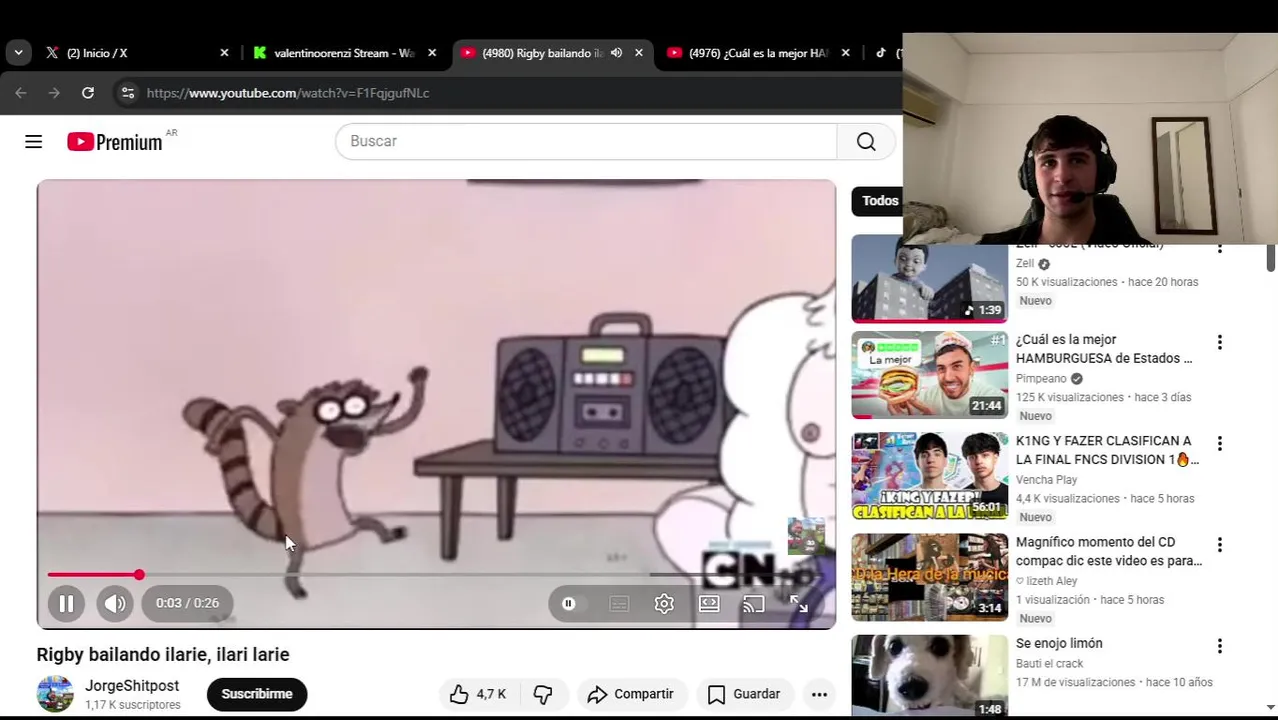The height and width of the screenshot is (720, 1278).
Task: Switch to valentinoorenzi Stream tab
Action: pyautogui.click(x=343, y=53)
